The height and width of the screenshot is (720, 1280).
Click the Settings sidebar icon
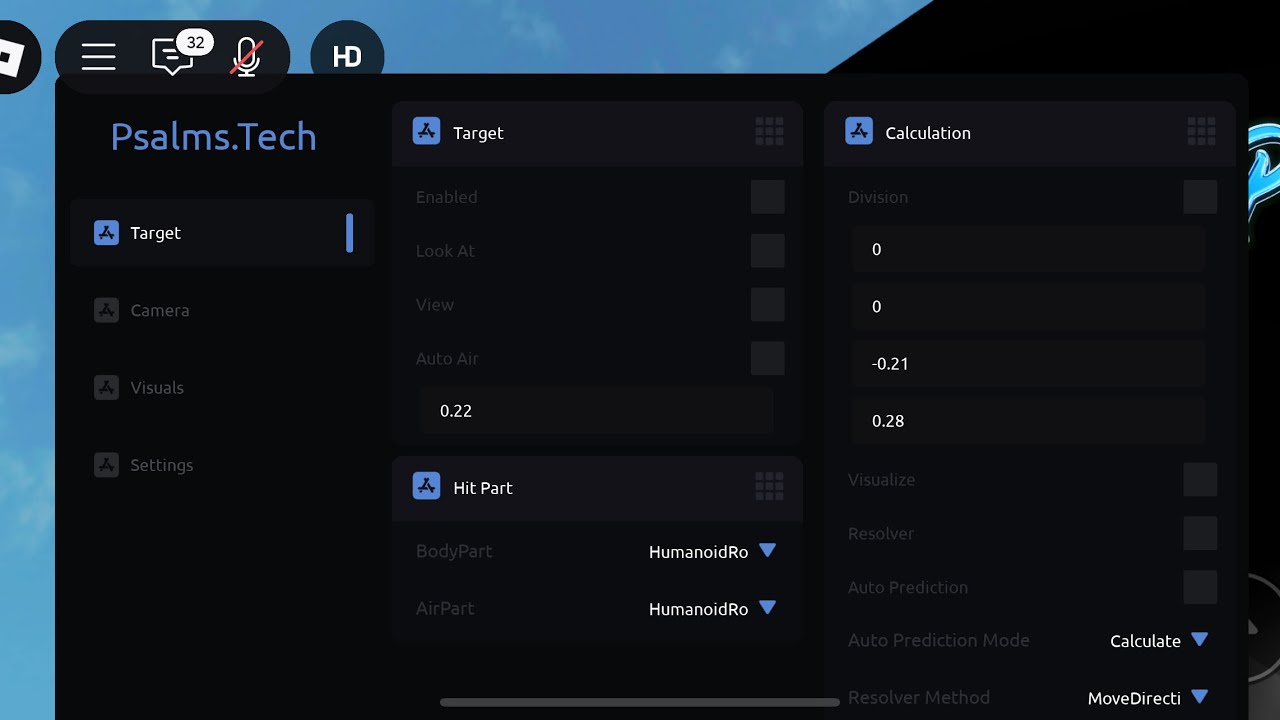click(106, 464)
